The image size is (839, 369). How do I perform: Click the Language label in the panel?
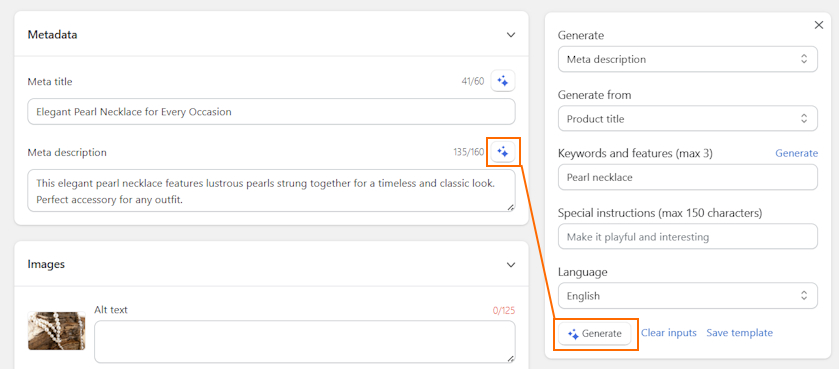click(x=583, y=272)
